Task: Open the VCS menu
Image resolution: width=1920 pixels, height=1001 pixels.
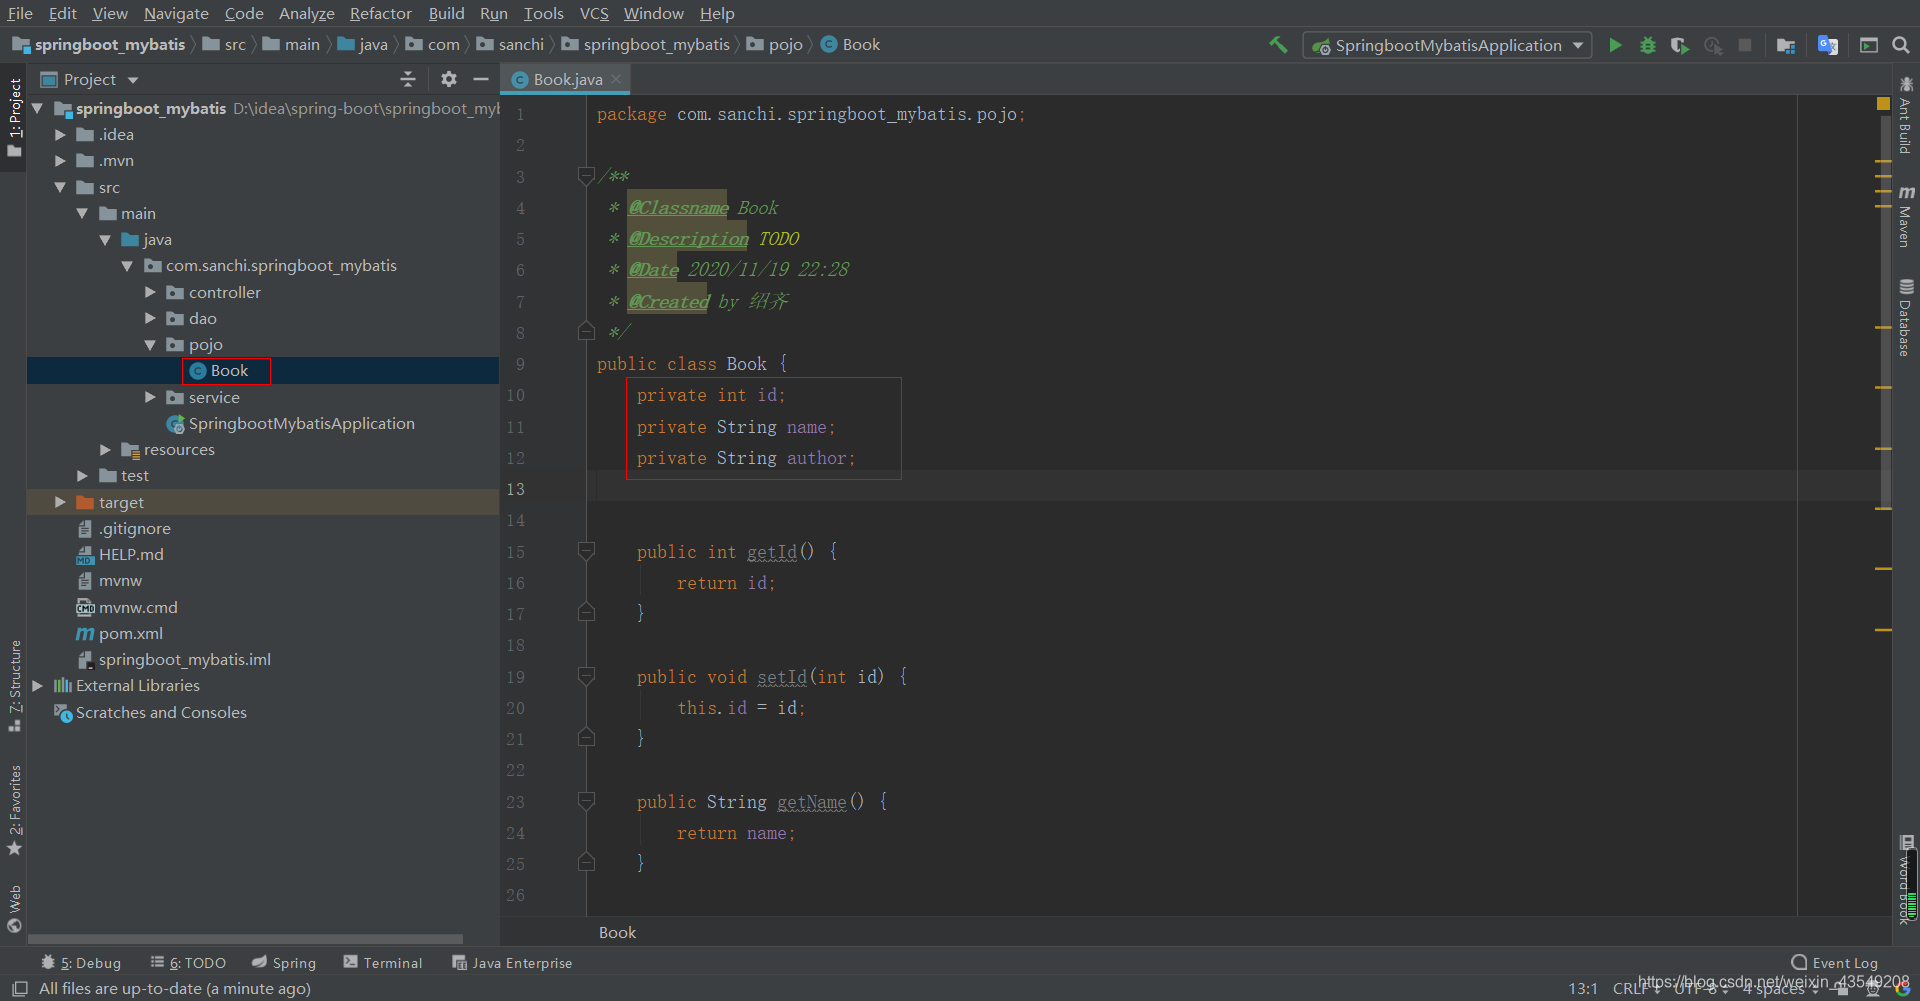Action: (594, 13)
